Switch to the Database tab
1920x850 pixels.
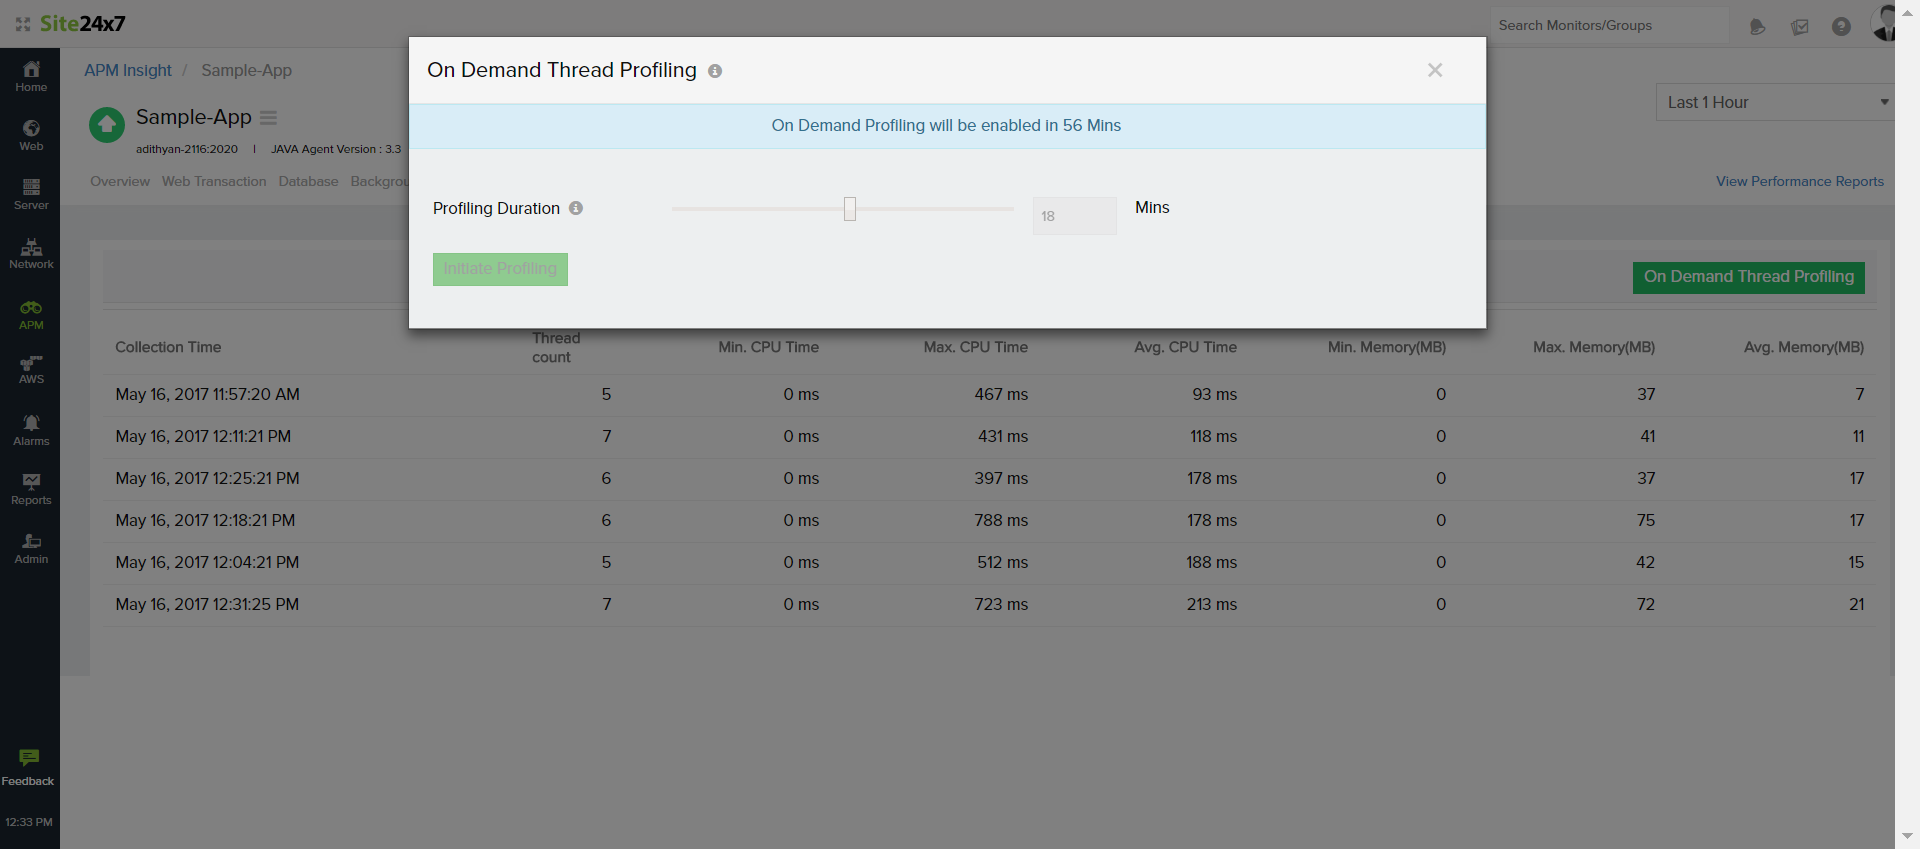(308, 181)
